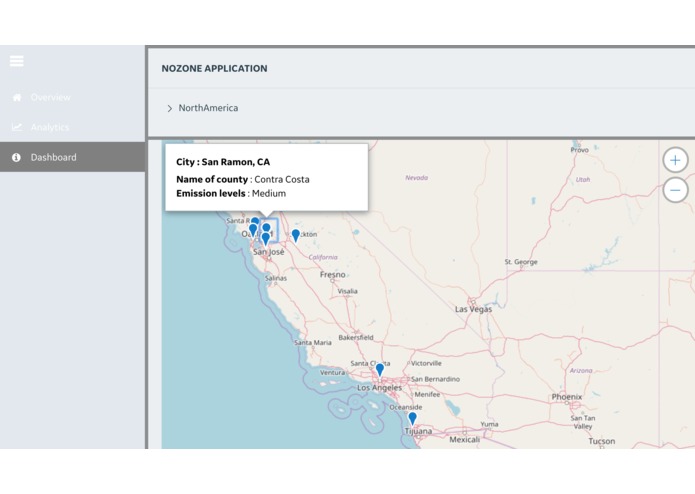Click the highlighted San Ramon map pin

click(x=266, y=228)
